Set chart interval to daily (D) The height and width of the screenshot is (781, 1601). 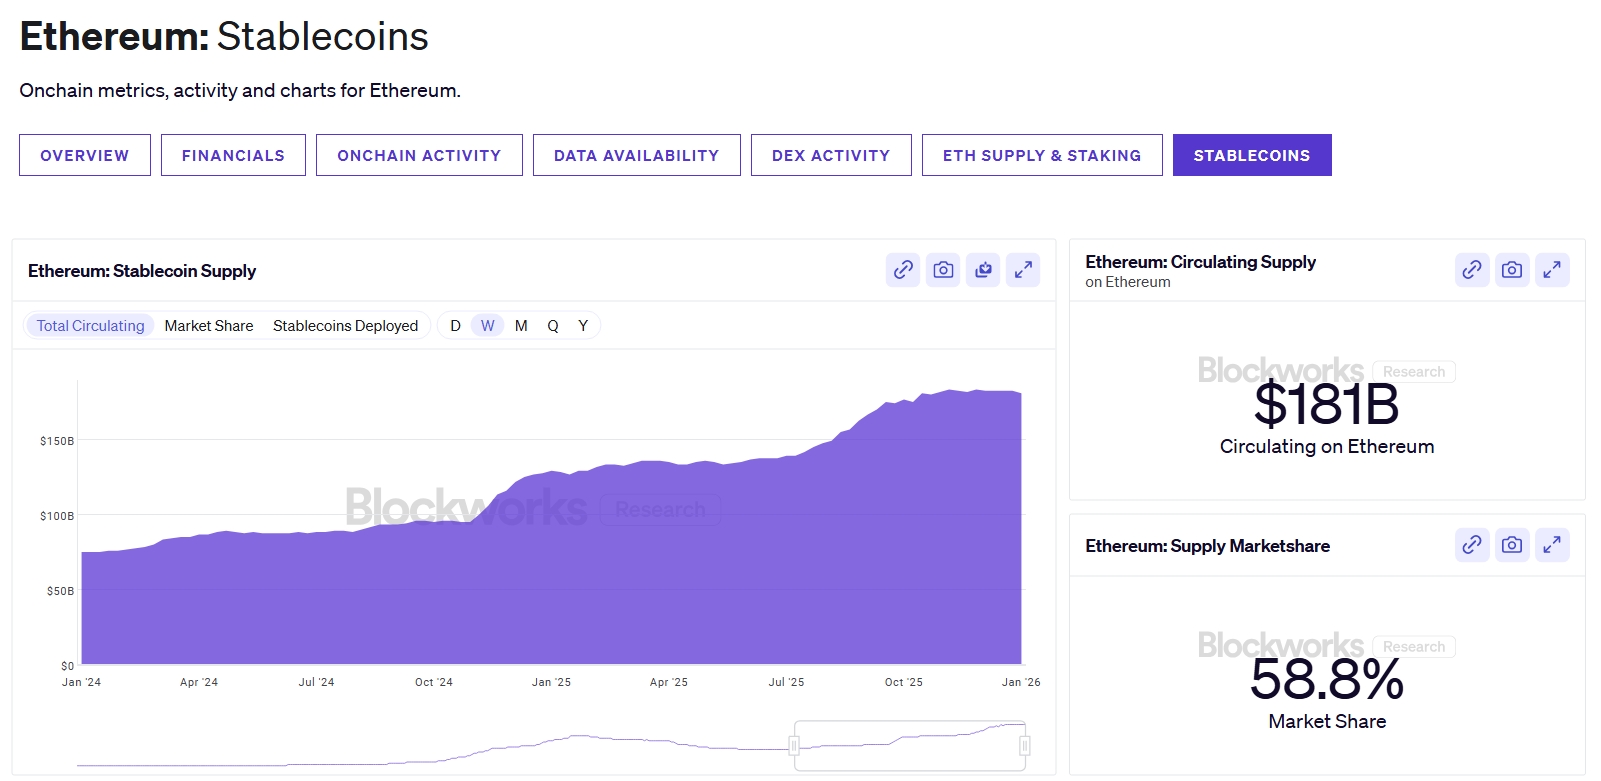point(455,326)
